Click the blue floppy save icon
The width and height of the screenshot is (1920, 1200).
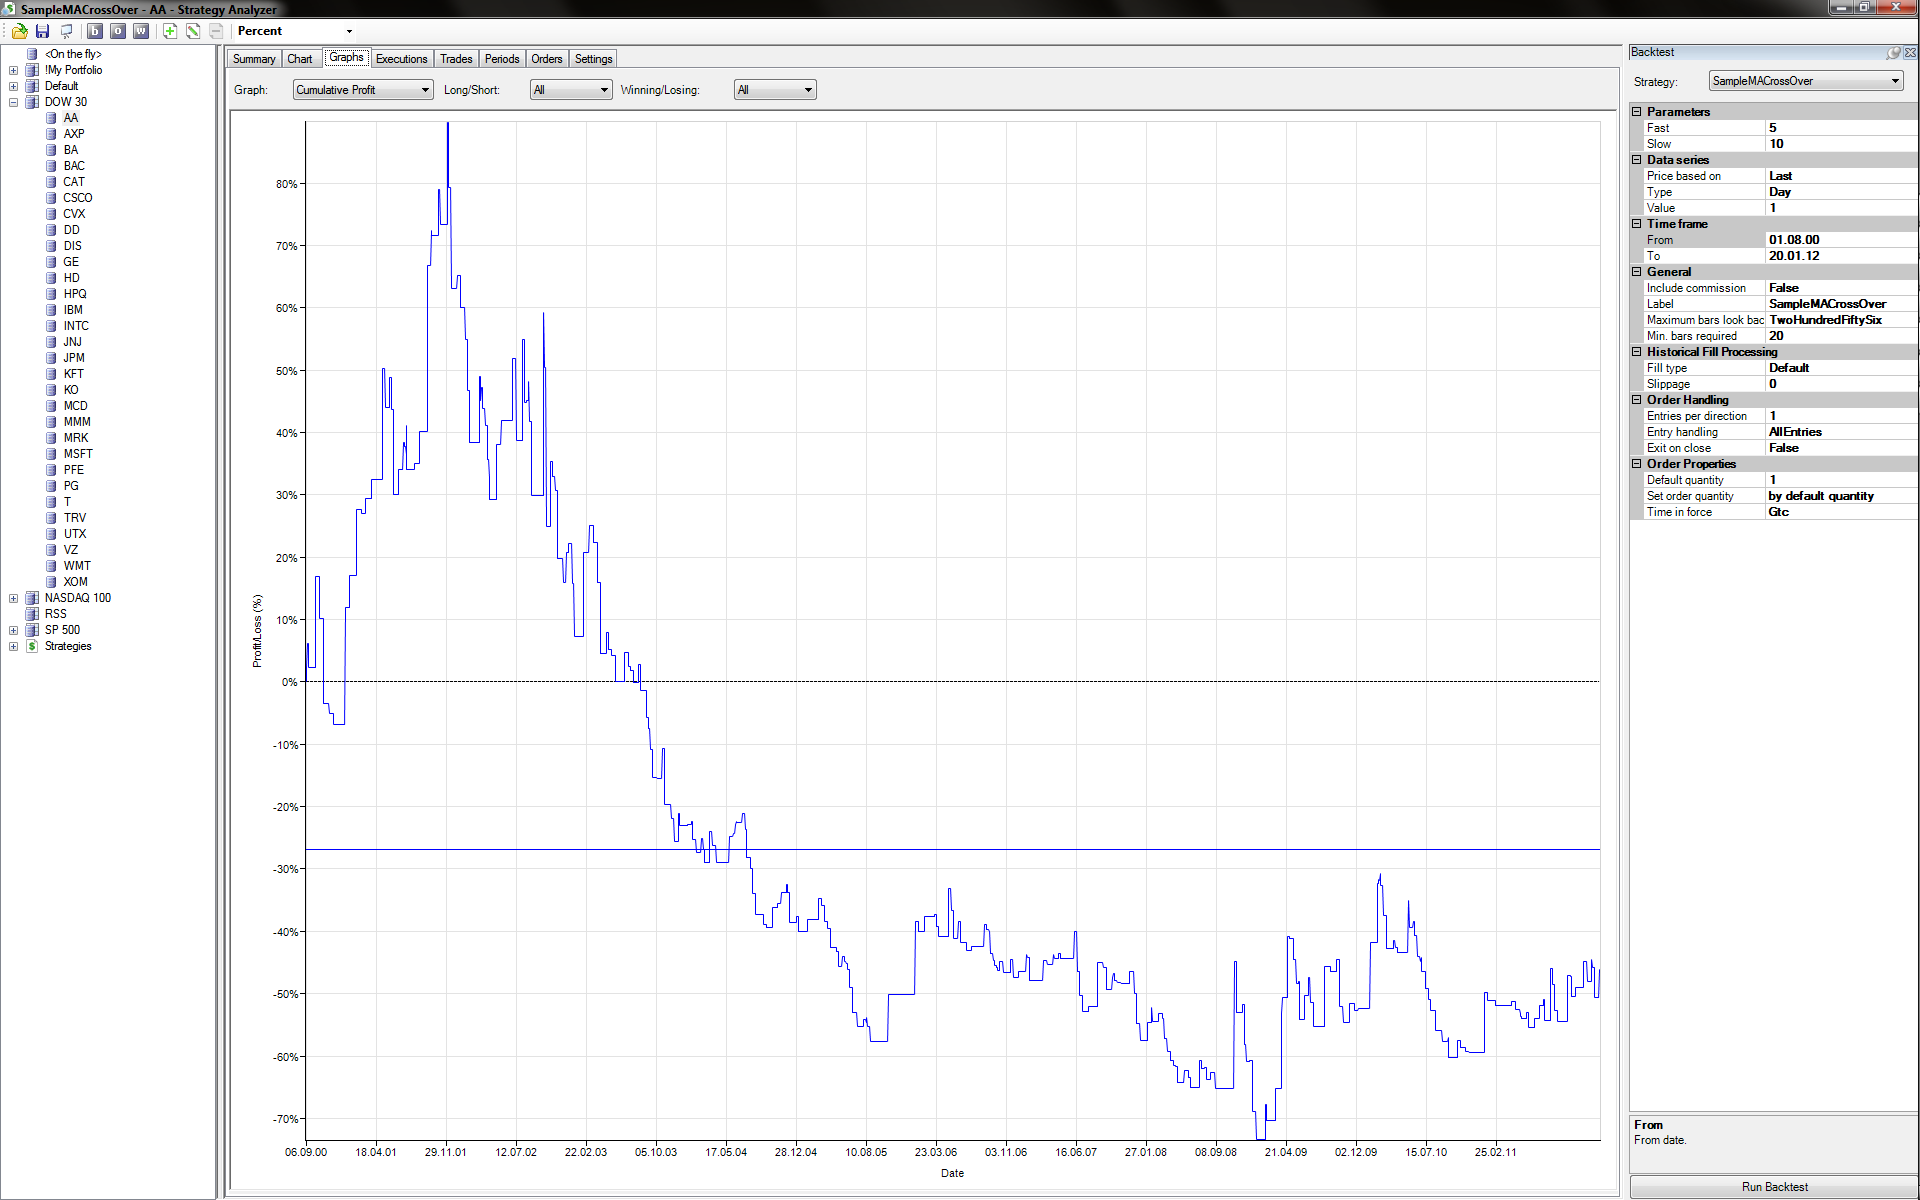(42, 31)
